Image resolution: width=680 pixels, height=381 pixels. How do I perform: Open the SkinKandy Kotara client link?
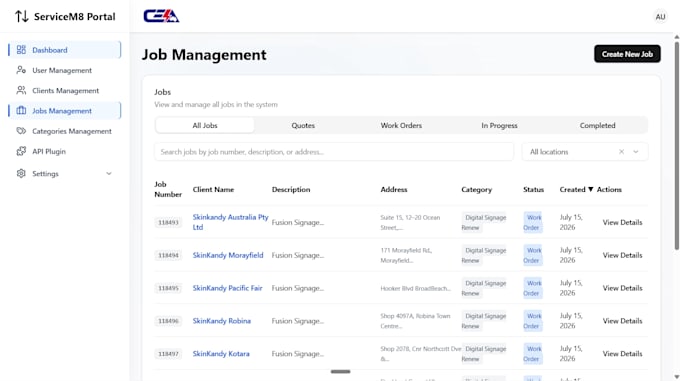point(221,354)
